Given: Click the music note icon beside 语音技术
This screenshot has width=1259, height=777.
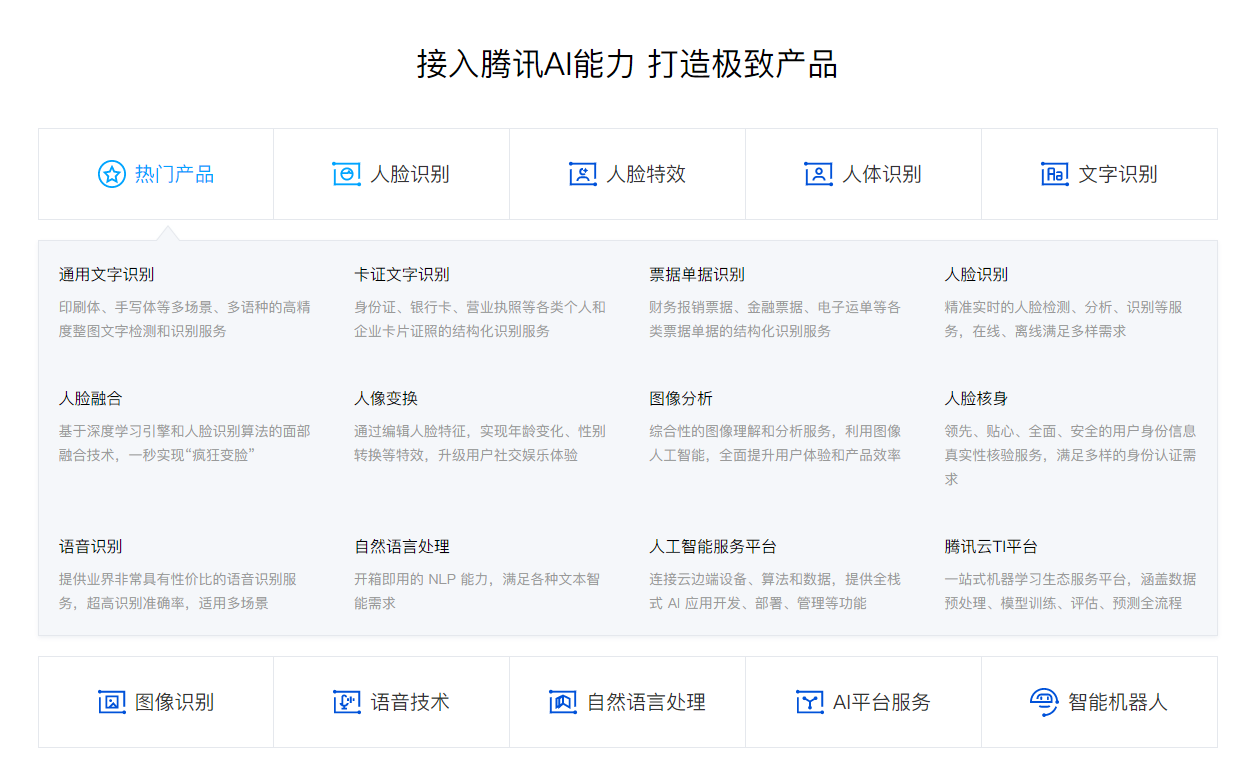Looking at the screenshot, I should point(347,702).
